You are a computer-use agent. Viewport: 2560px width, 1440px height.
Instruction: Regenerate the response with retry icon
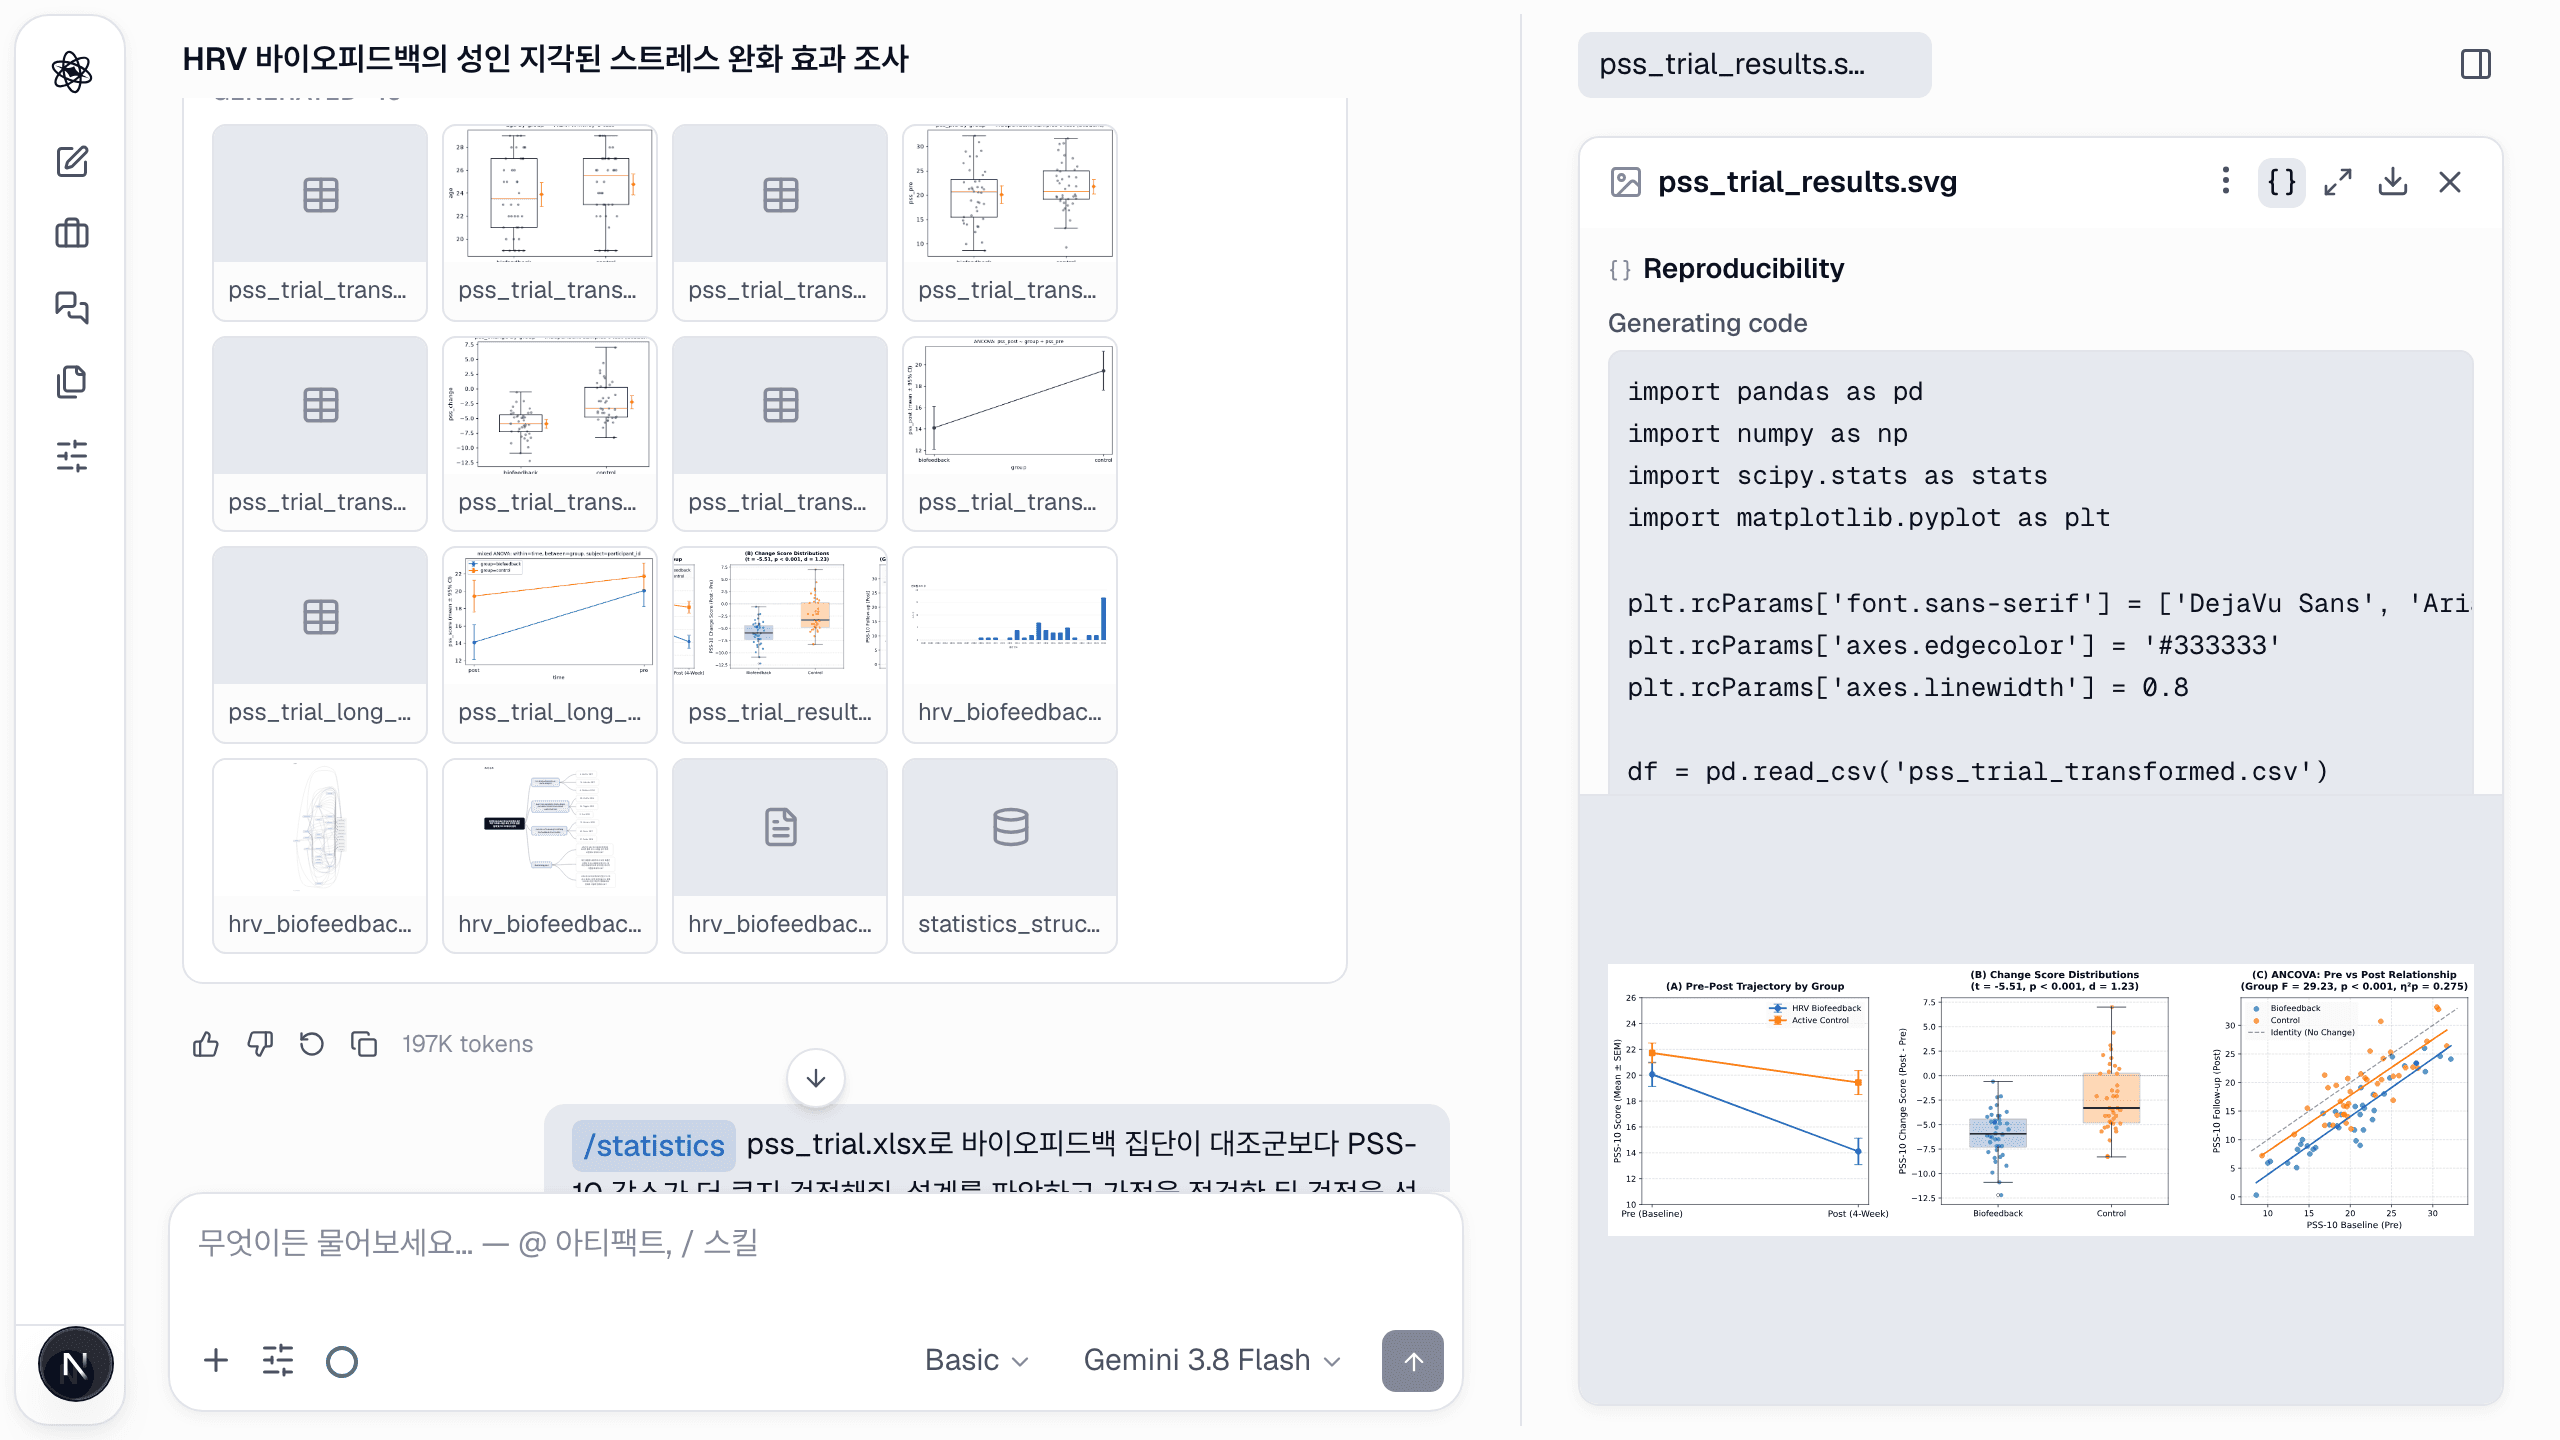312,1044
